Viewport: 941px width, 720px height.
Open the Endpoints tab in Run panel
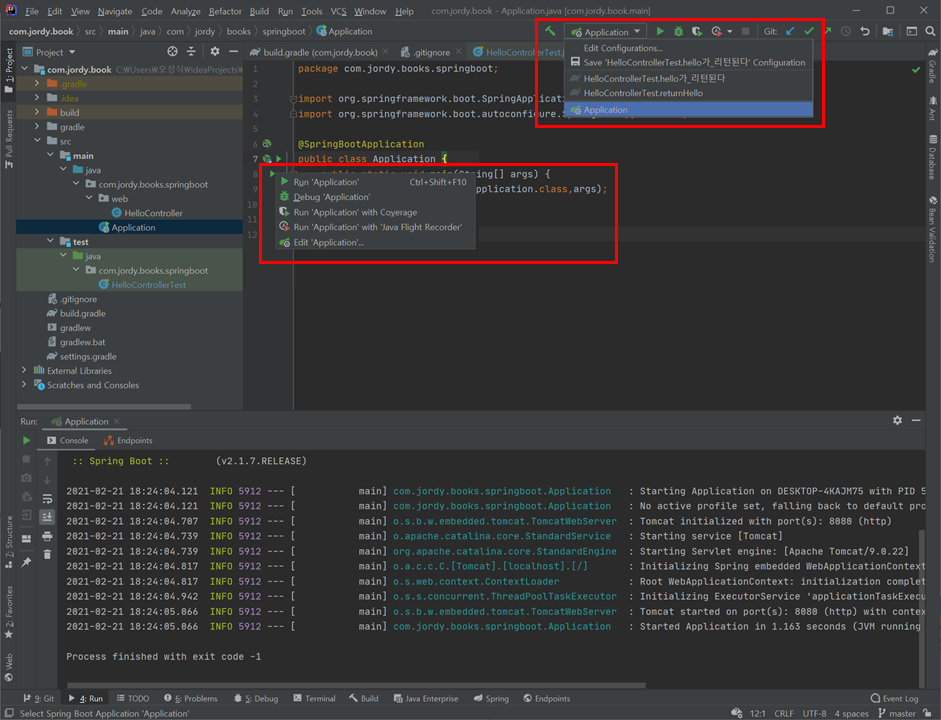(128, 440)
